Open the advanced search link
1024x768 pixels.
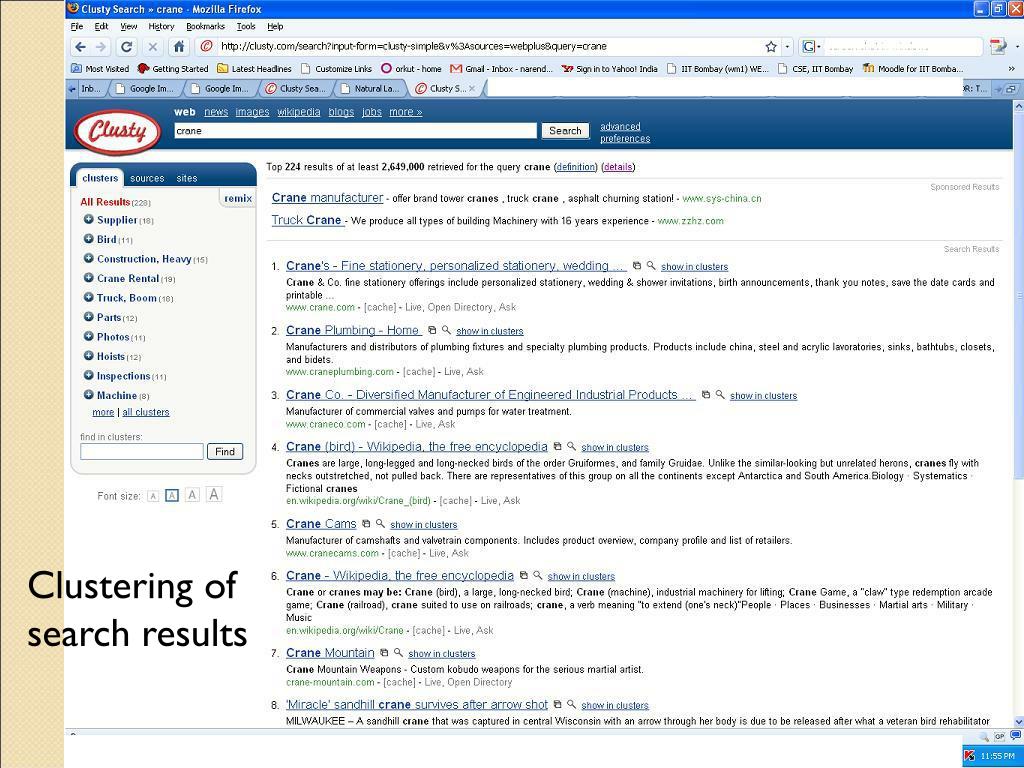pos(620,127)
